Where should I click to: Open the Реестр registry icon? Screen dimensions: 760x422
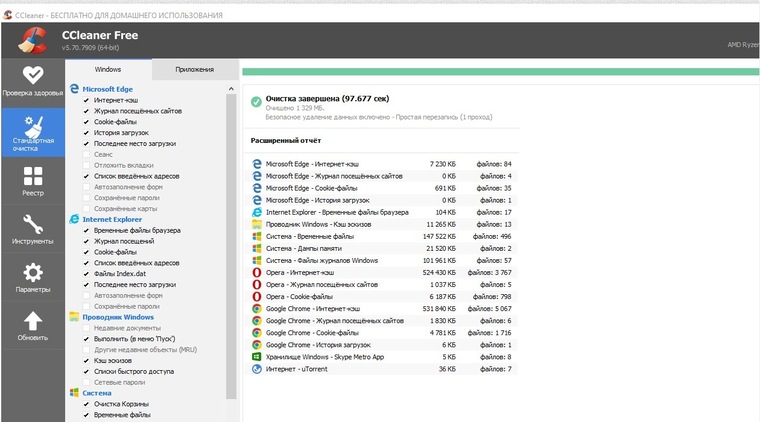[x=33, y=176]
